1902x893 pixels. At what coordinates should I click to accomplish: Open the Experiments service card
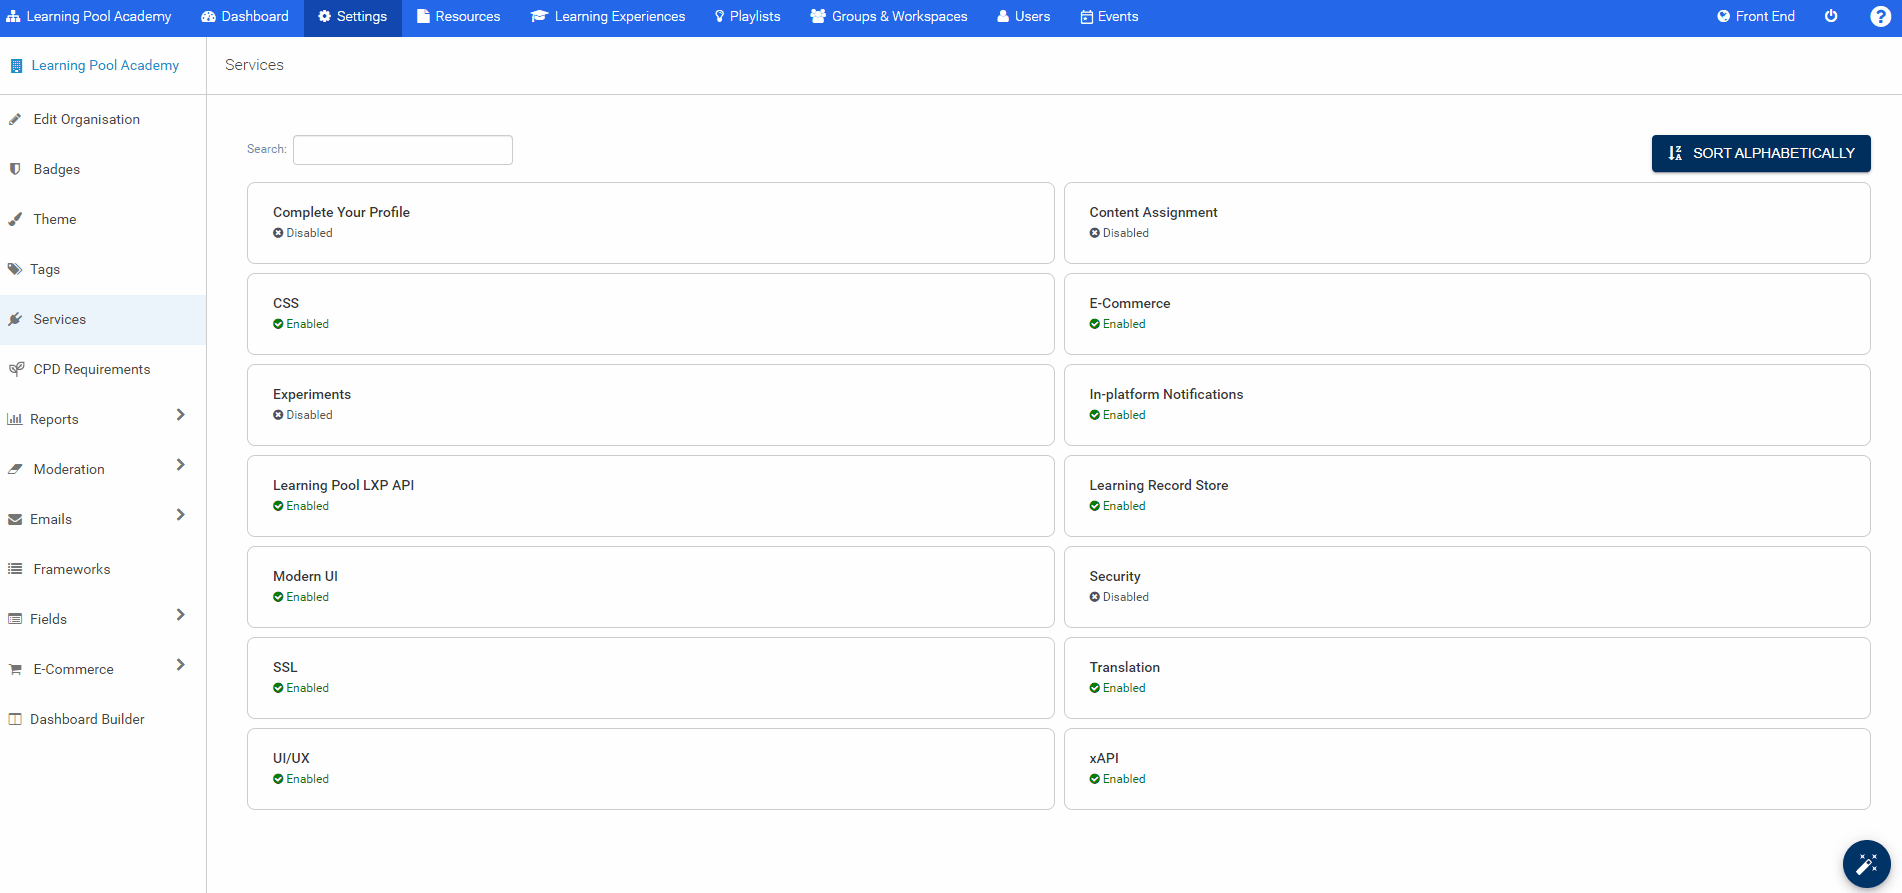[650, 405]
